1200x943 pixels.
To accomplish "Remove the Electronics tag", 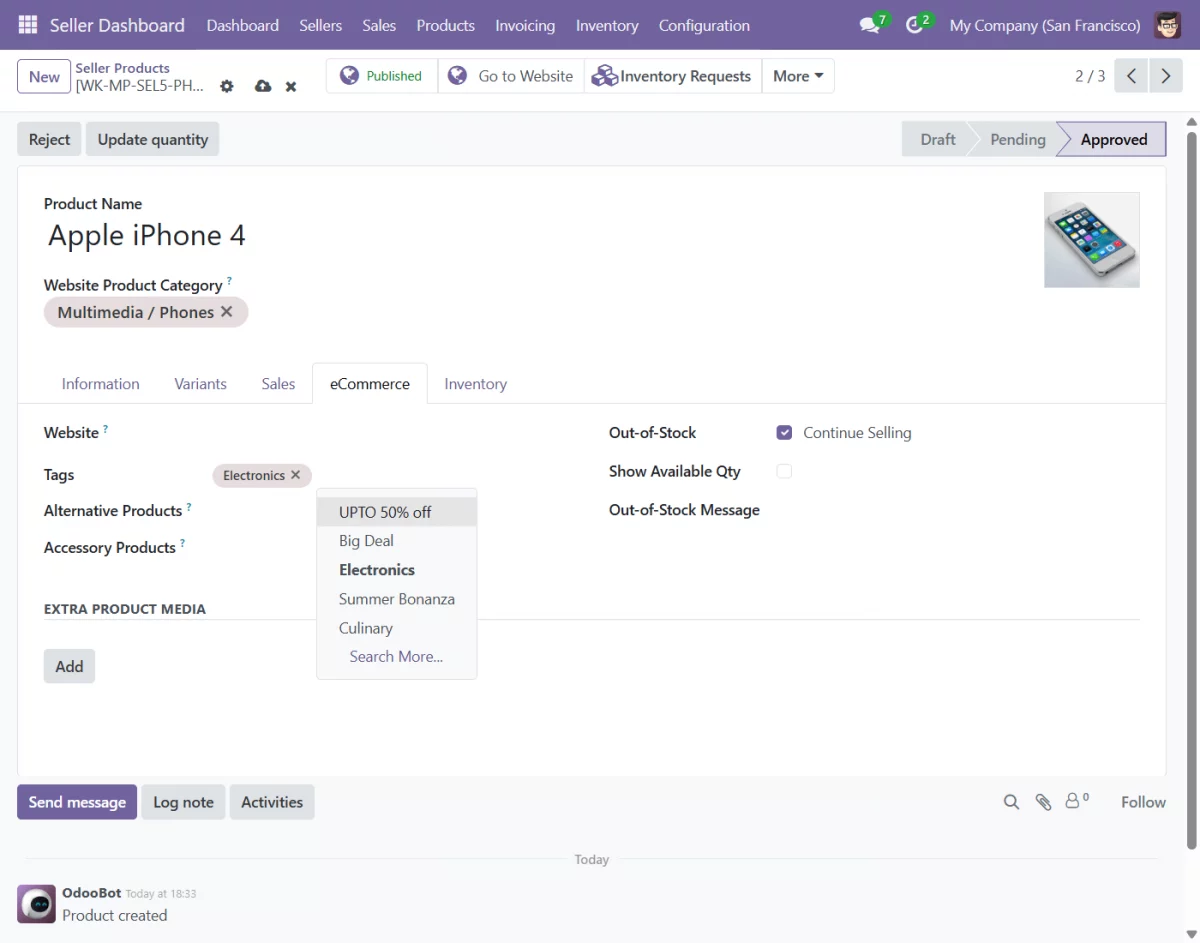I will pyautogui.click(x=295, y=475).
